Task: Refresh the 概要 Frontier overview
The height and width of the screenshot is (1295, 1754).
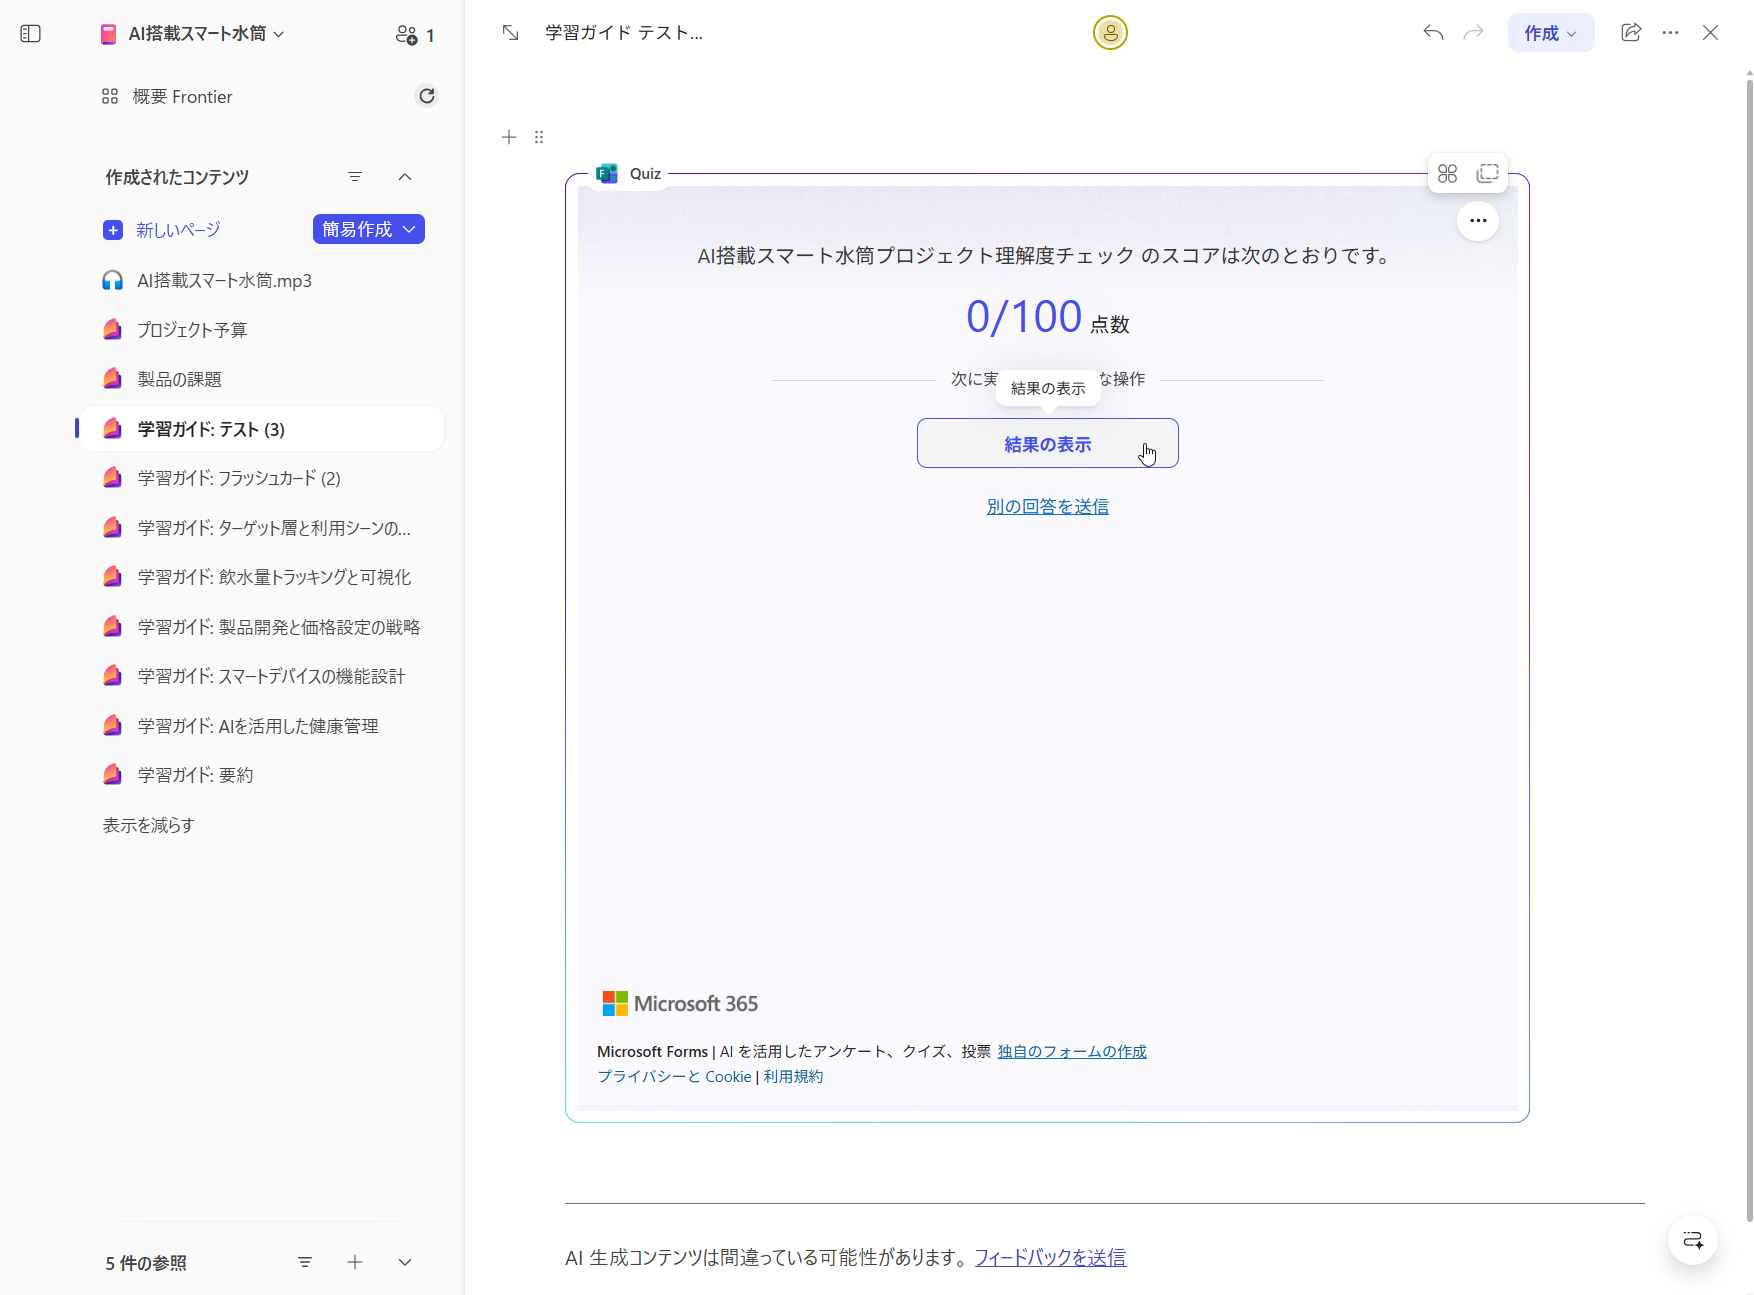Action: [x=427, y=95]
